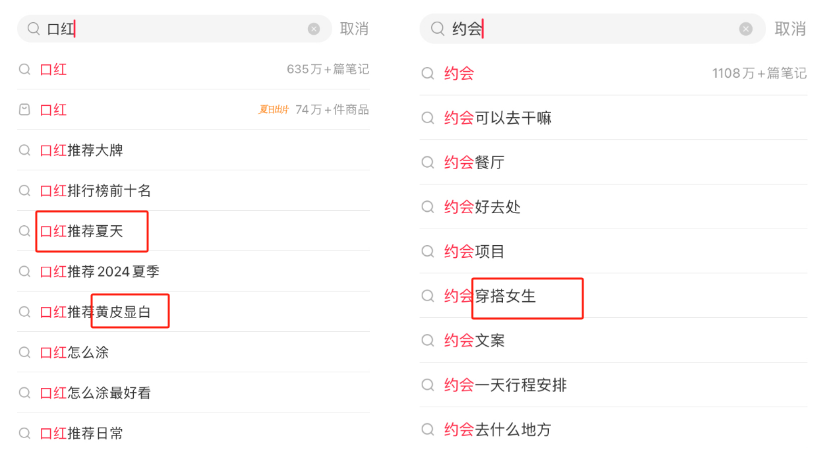
Task: Click search icon next to 约会文案
Action: tap(427, 340)
